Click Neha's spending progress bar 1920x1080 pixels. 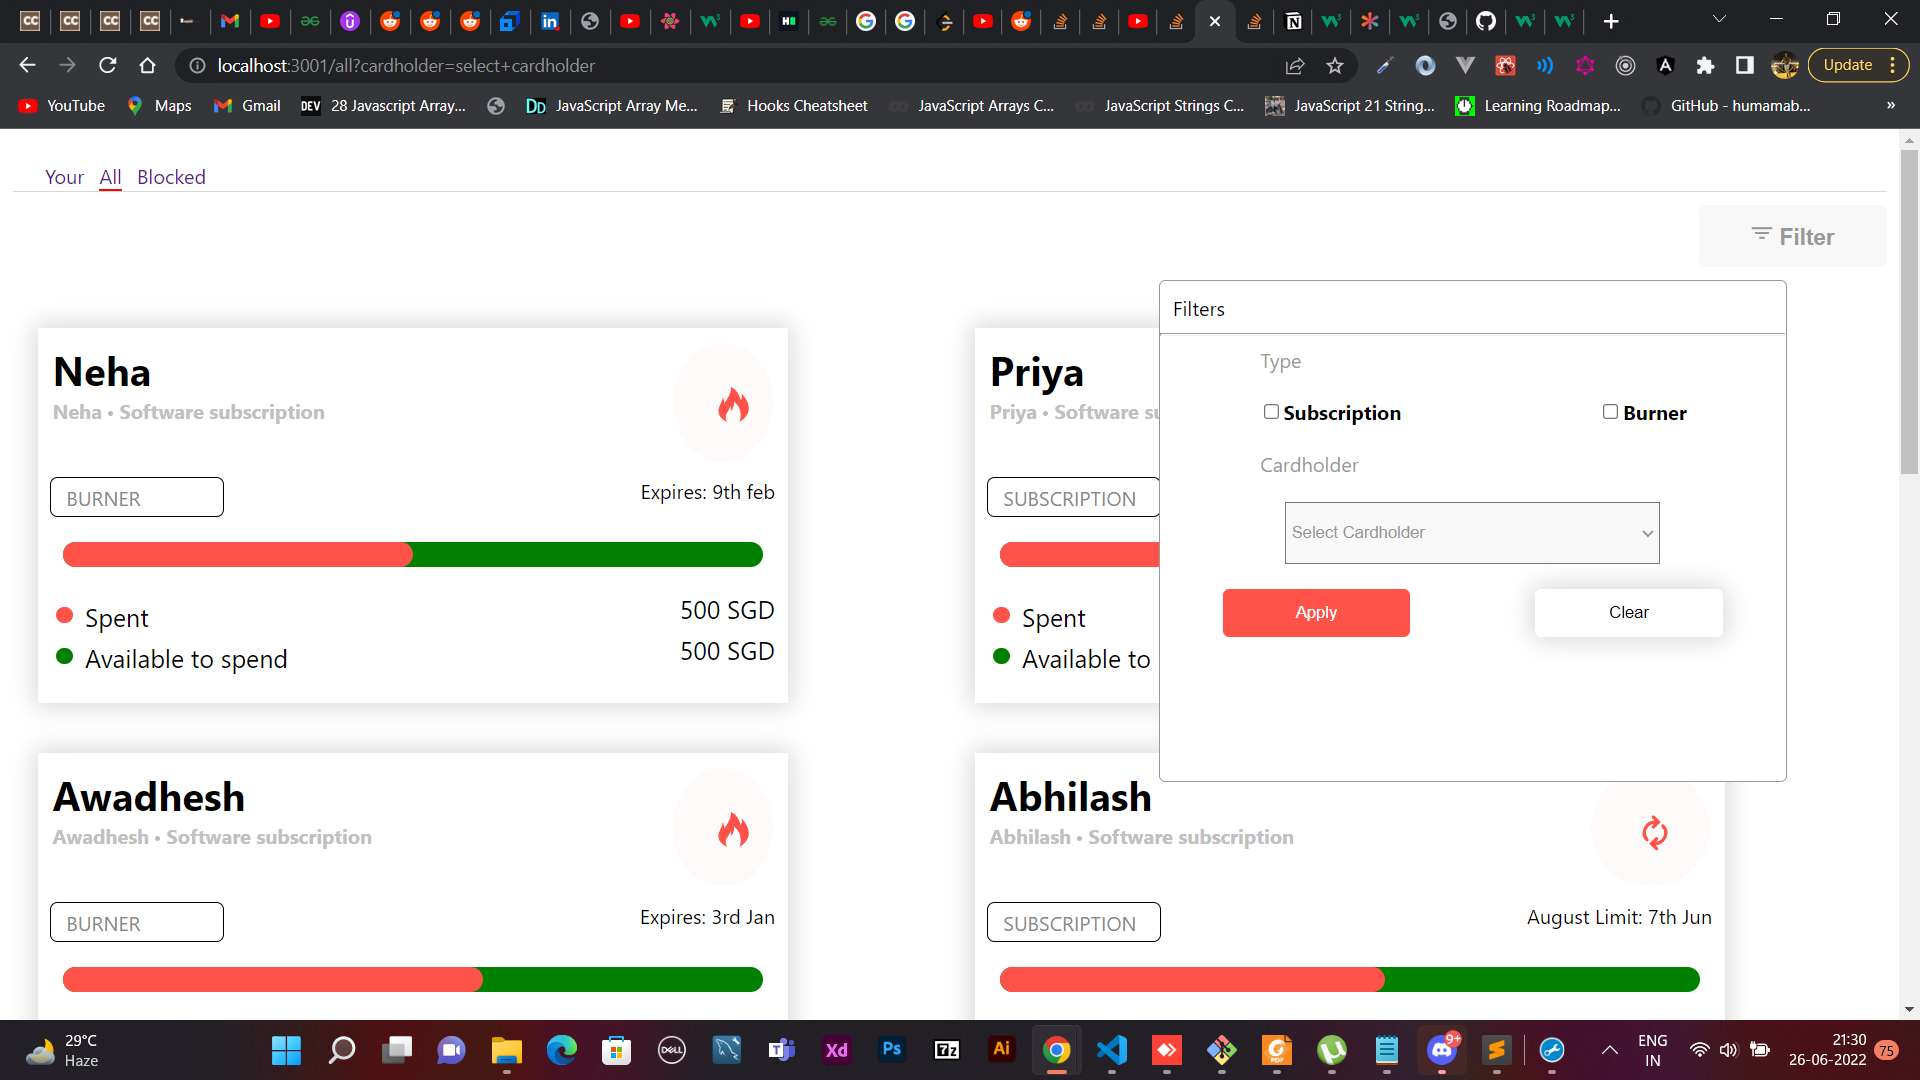click(412, 554)
